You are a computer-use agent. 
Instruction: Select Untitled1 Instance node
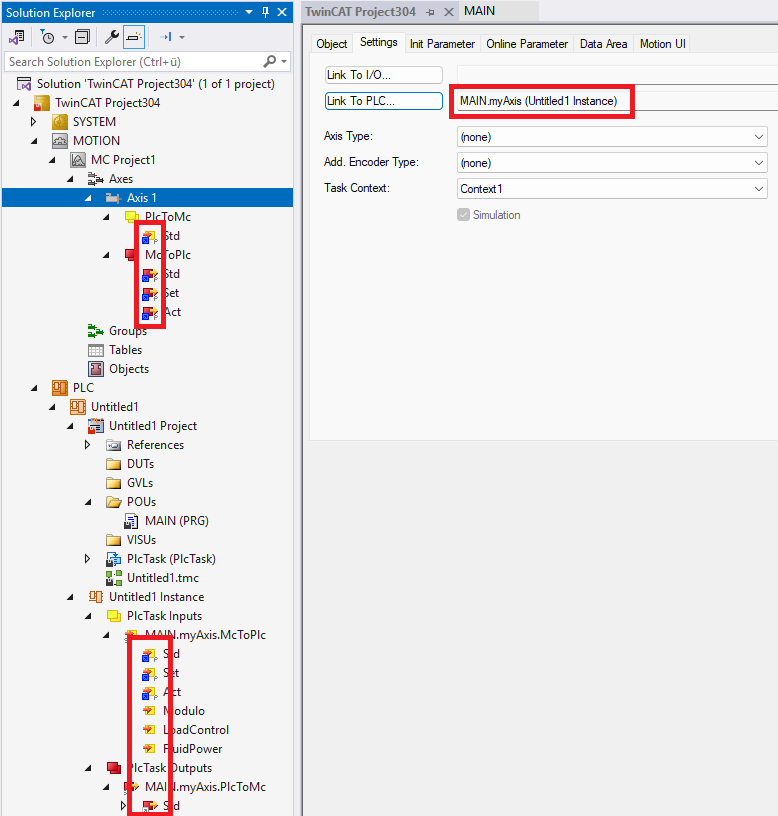click(x=156, y=597)
